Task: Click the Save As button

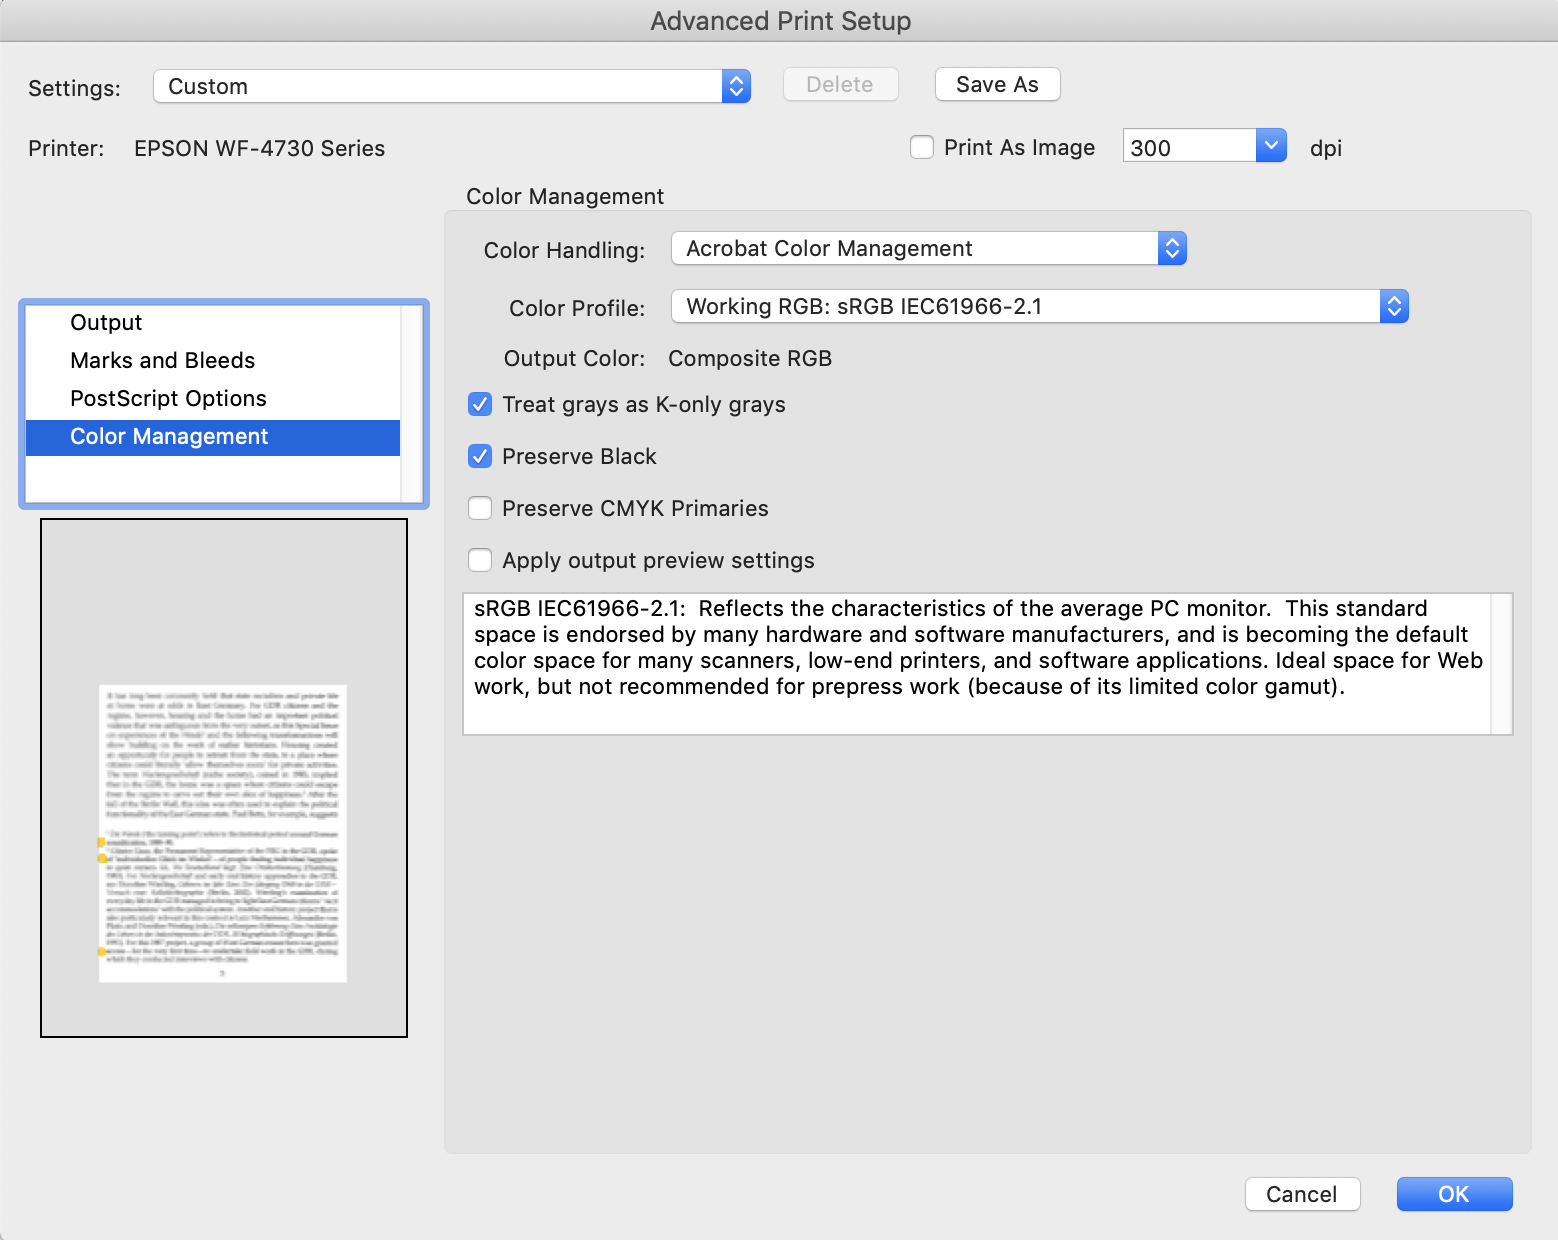Action: coord(996,84)
